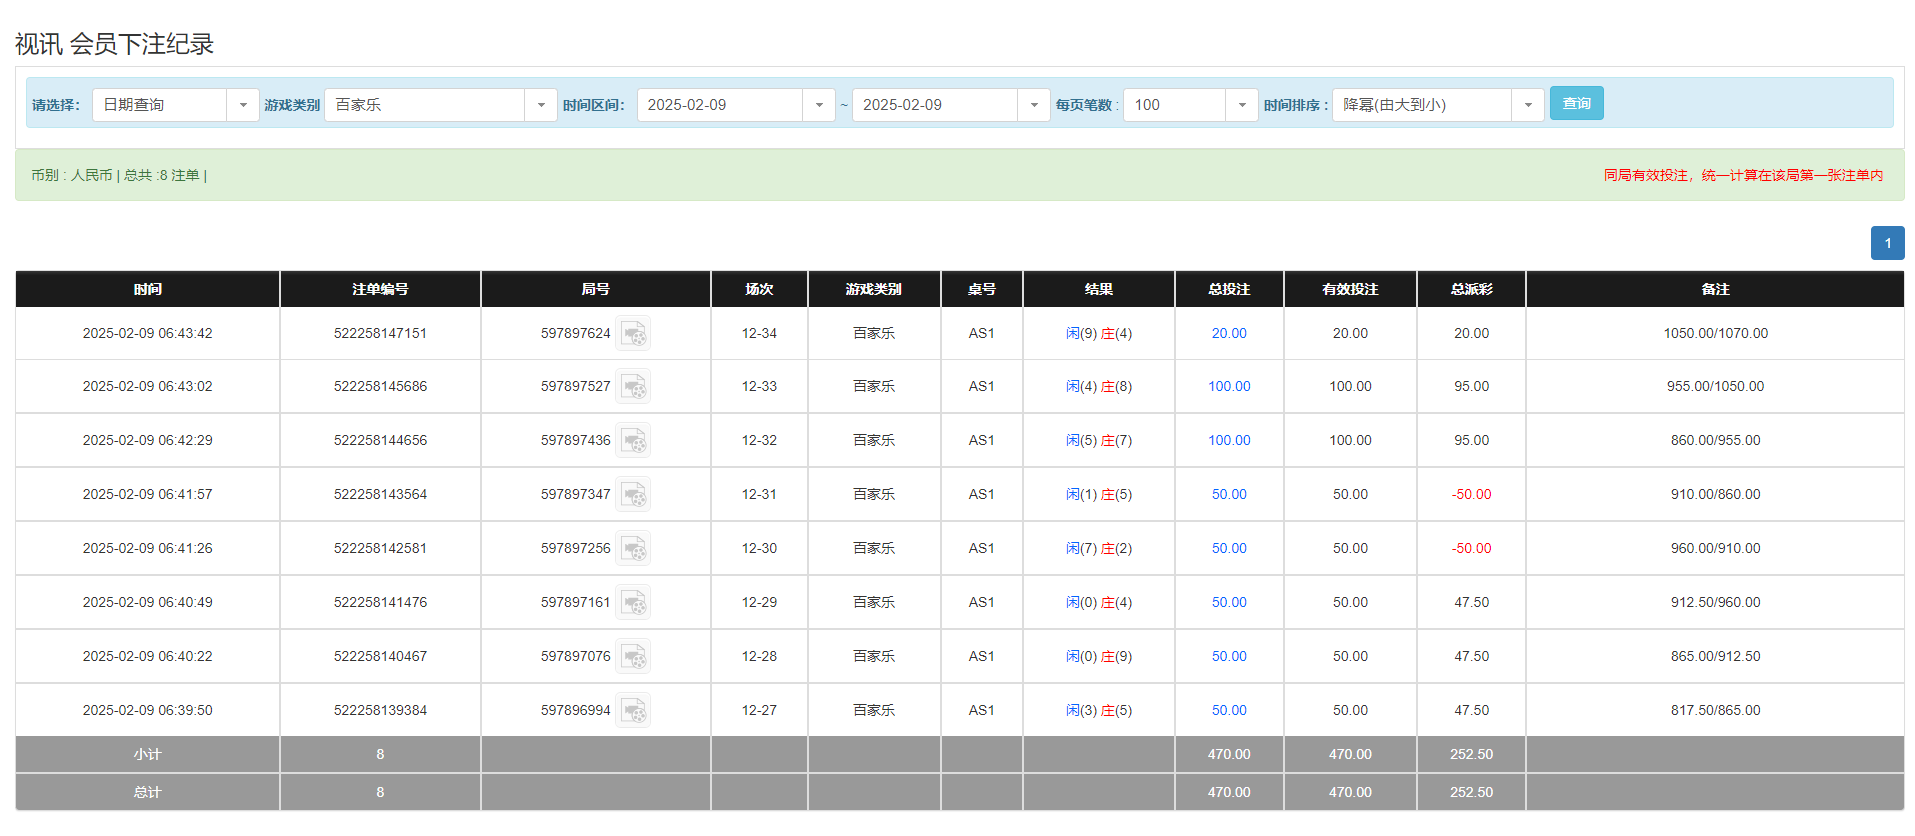Click the 时间 column header
1915x836 pixels.
[x=147, y=289]
